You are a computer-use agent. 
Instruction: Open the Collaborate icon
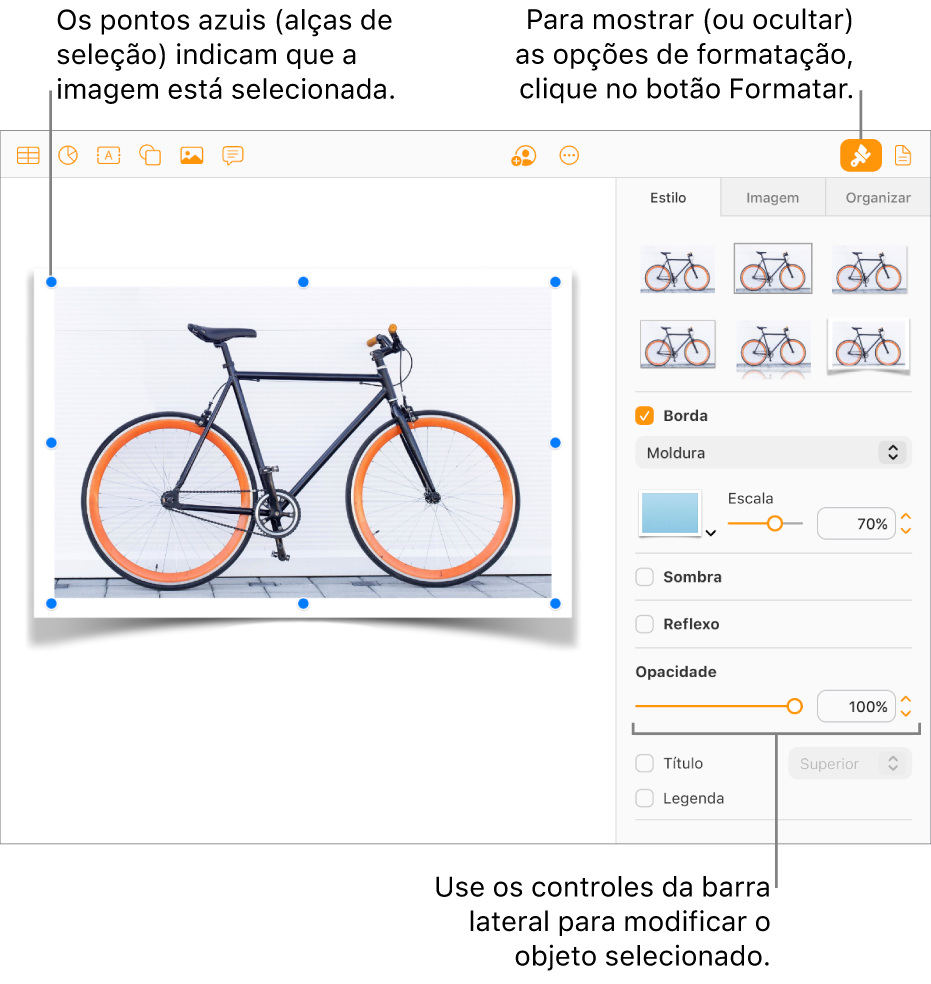click(x=524, y=156)
